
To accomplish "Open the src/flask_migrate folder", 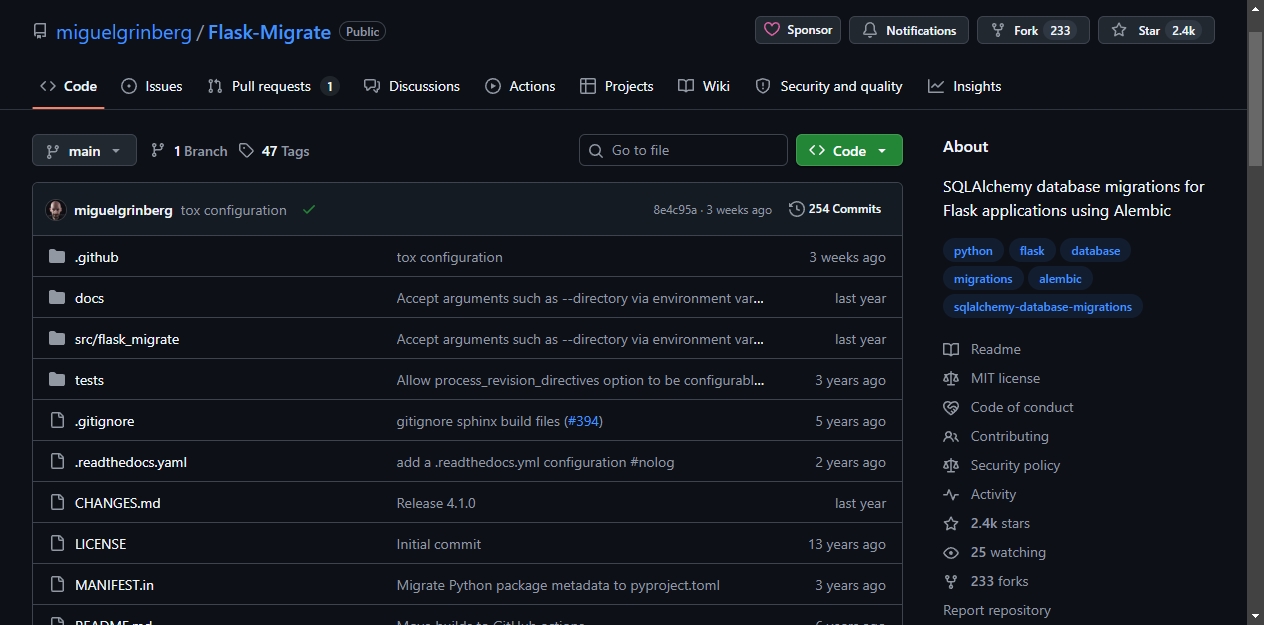I will [x=127, y=339].
